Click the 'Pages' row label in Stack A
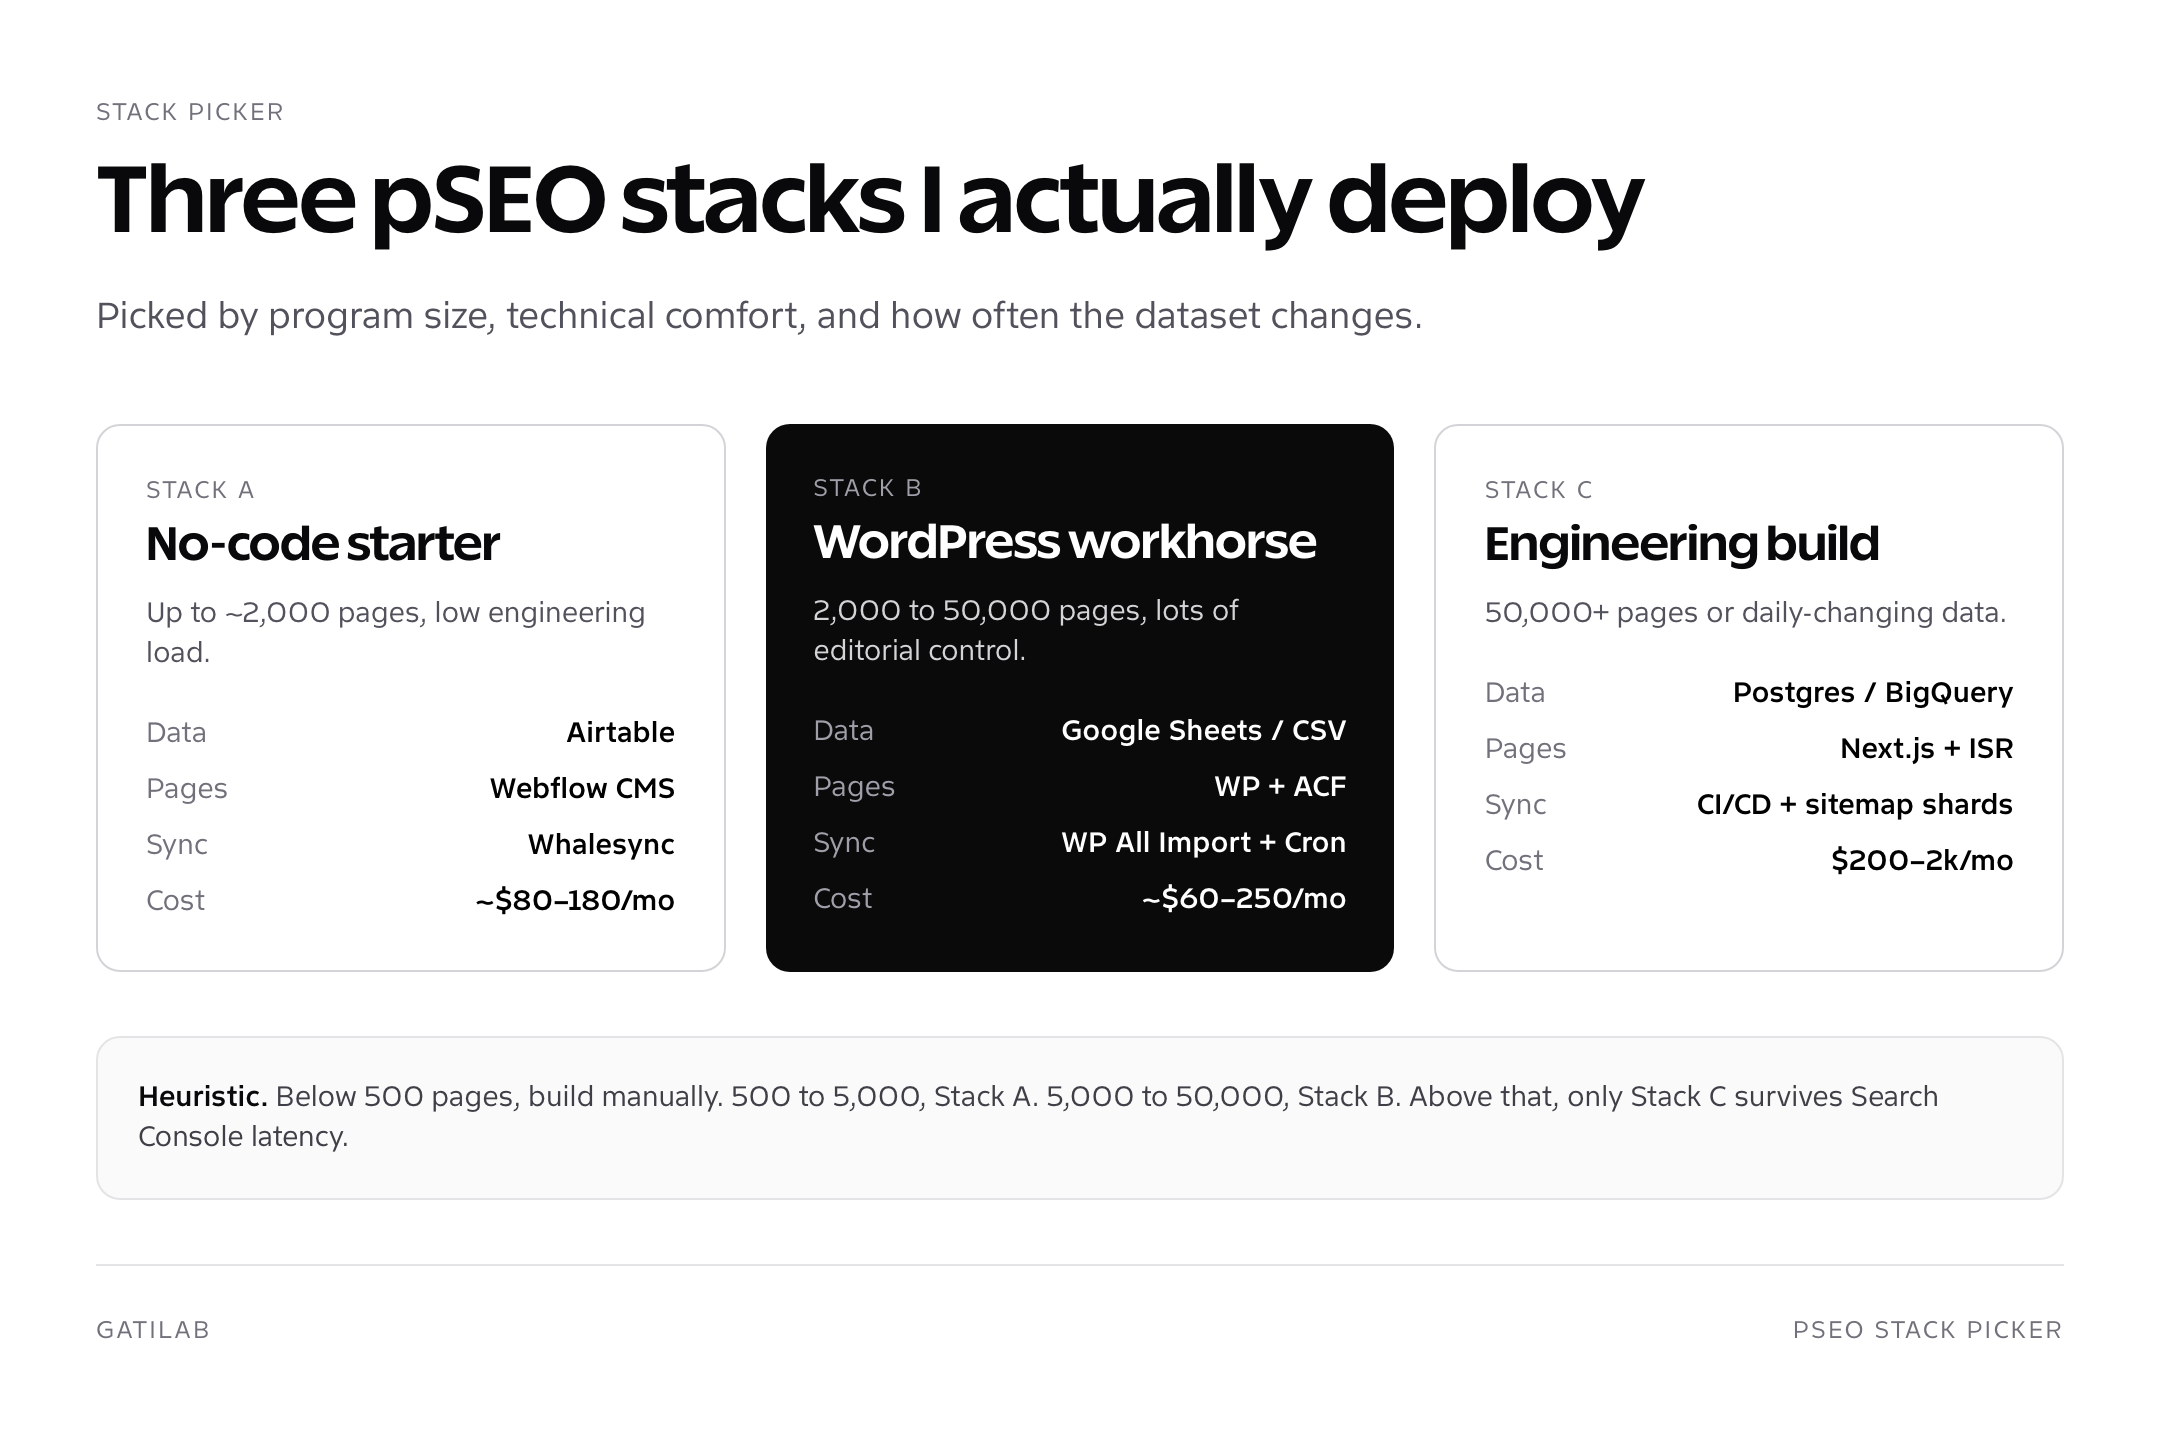The height and width of the screenshot is (1442, 2160). (187, 788)
